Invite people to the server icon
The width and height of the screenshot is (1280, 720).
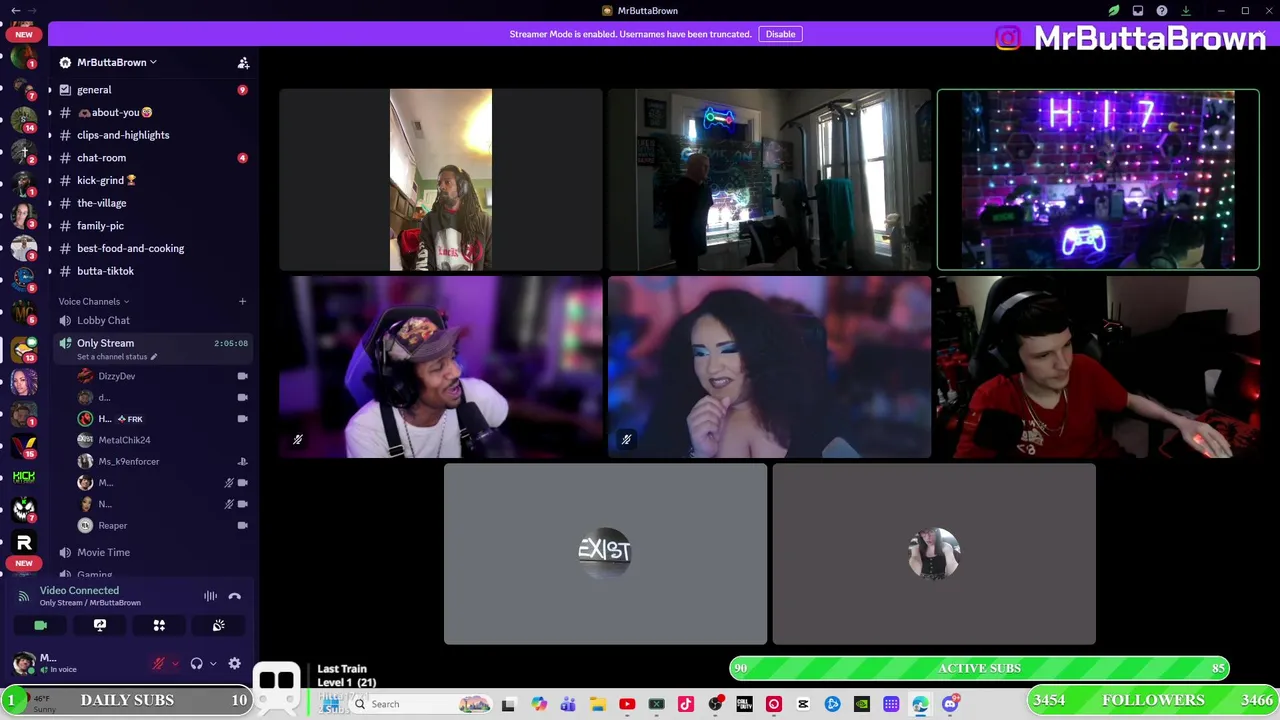[x=243, y=63]
